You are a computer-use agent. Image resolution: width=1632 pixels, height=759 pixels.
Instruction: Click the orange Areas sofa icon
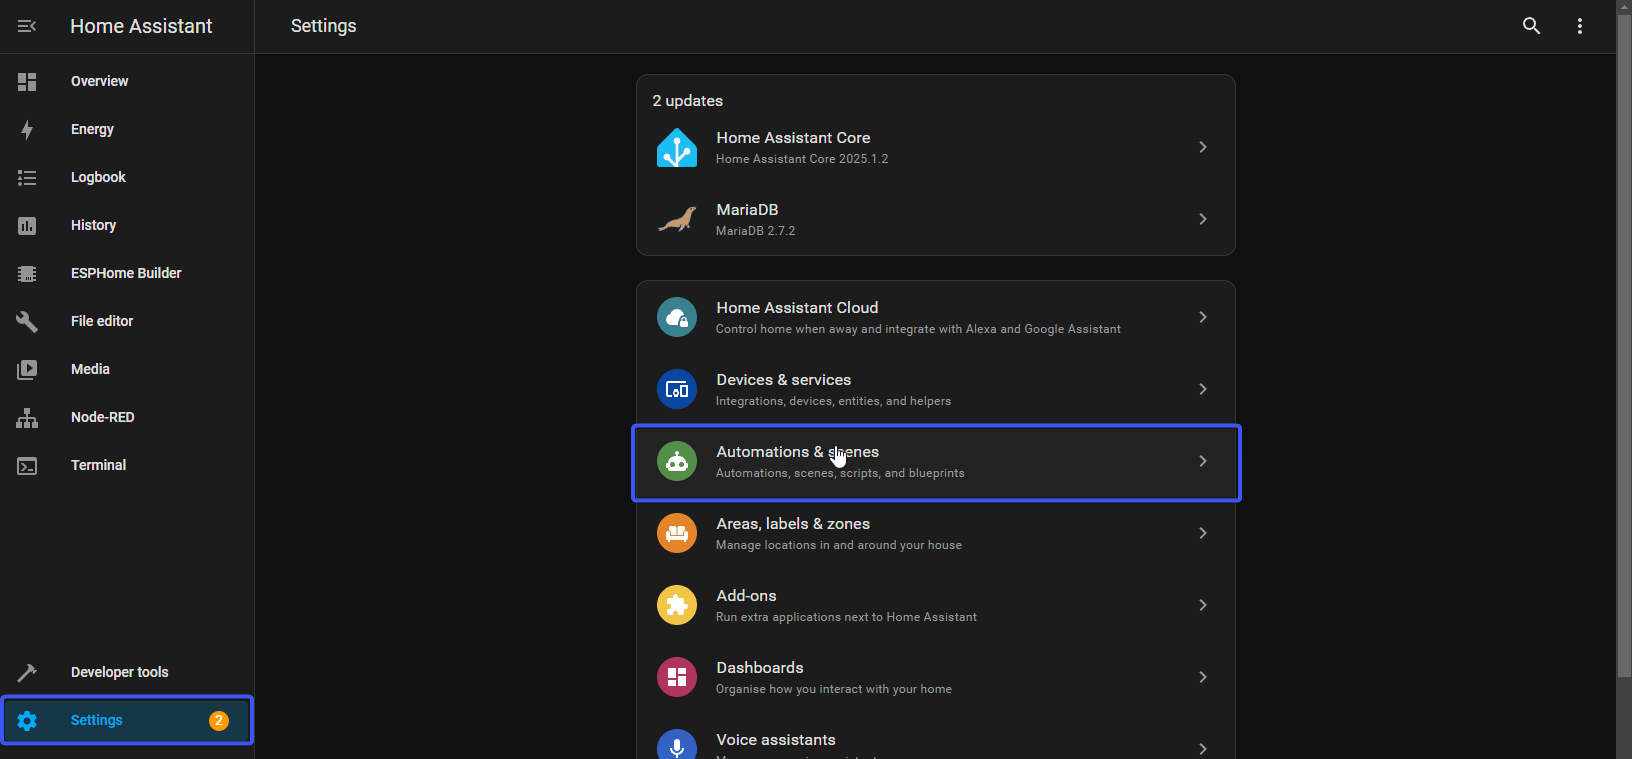click(x=677, y=534)
